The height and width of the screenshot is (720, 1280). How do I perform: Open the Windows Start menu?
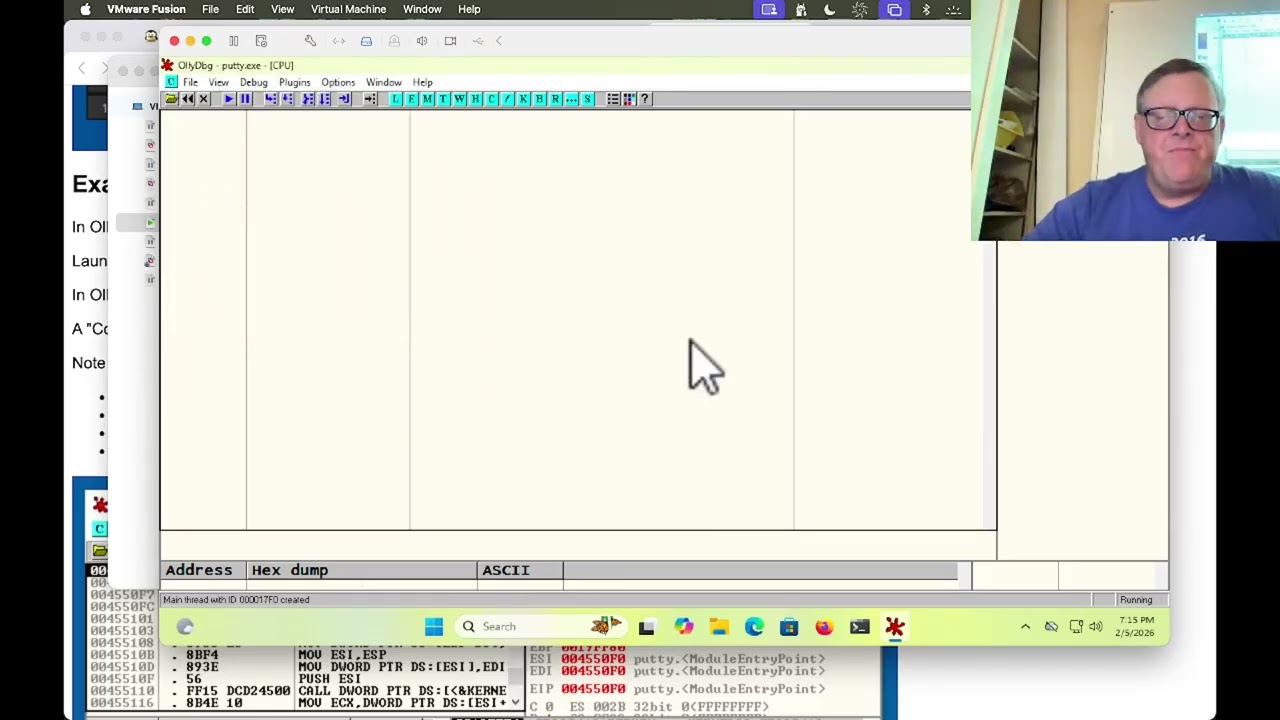(x=433, y=627)
